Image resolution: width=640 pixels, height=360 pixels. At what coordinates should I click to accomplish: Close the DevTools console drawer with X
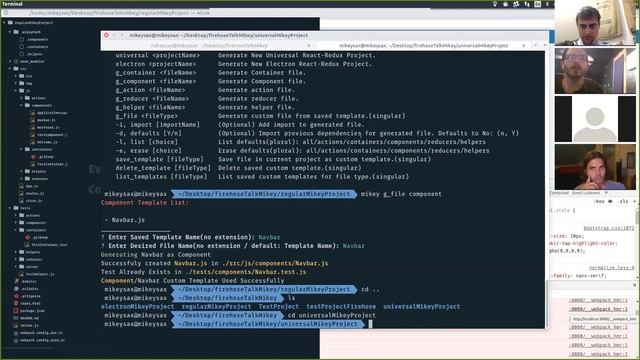click(634, 285)
